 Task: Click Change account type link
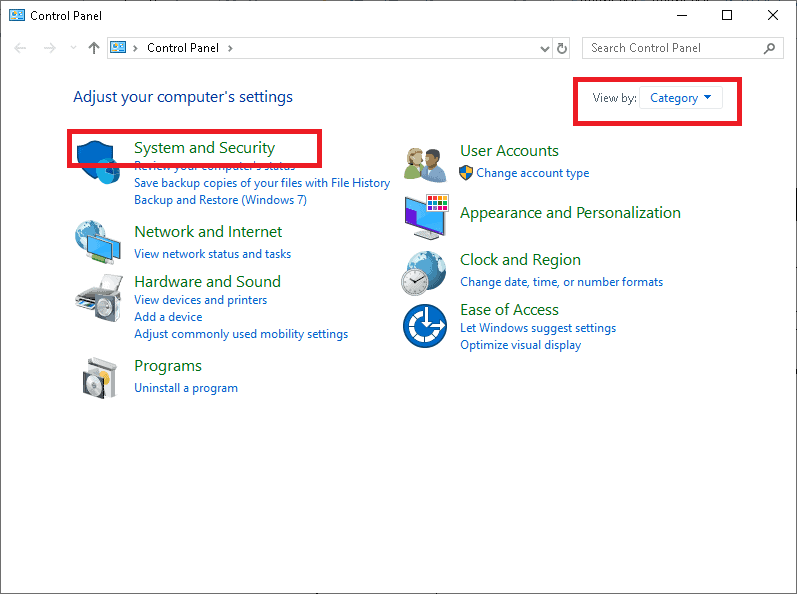533,173
